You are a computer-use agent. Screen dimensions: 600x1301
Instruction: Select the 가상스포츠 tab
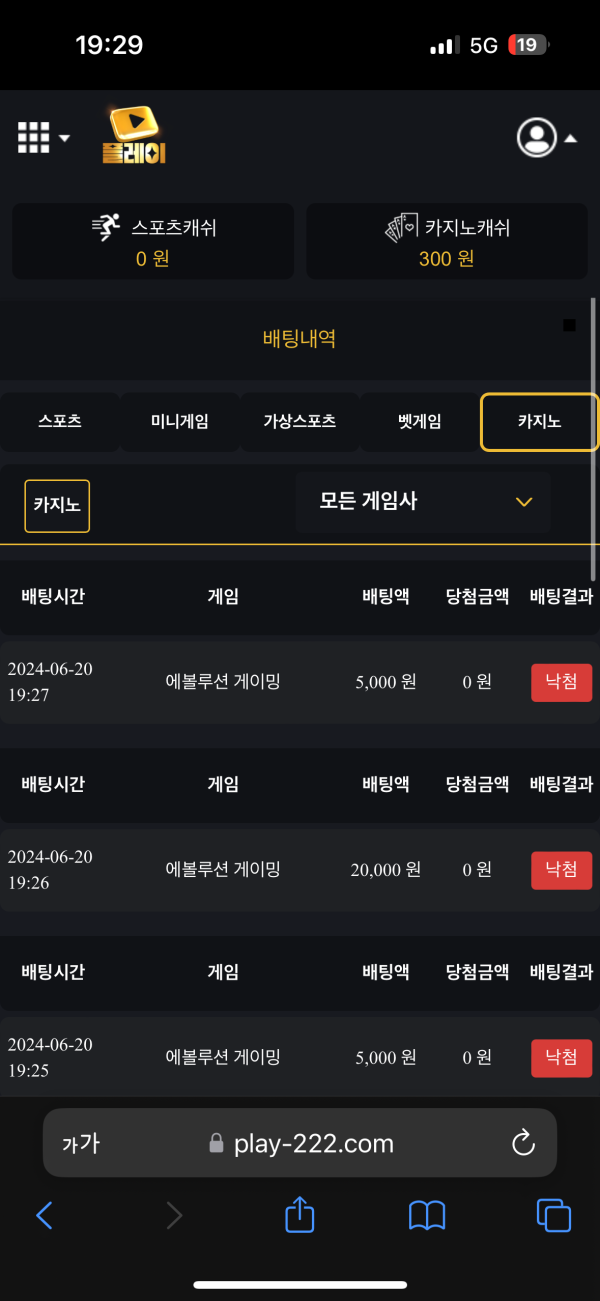(300, 422)
